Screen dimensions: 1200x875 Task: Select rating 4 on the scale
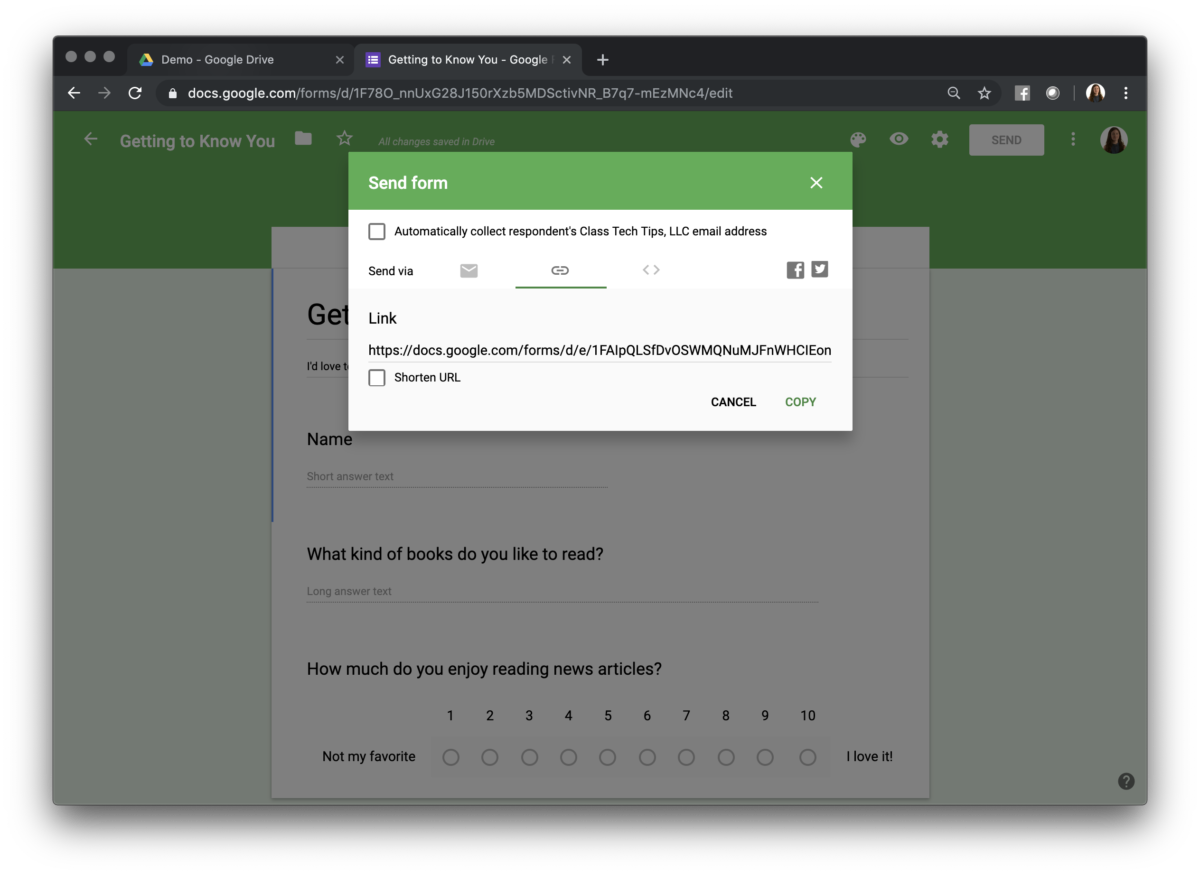[x=568, y=757]
